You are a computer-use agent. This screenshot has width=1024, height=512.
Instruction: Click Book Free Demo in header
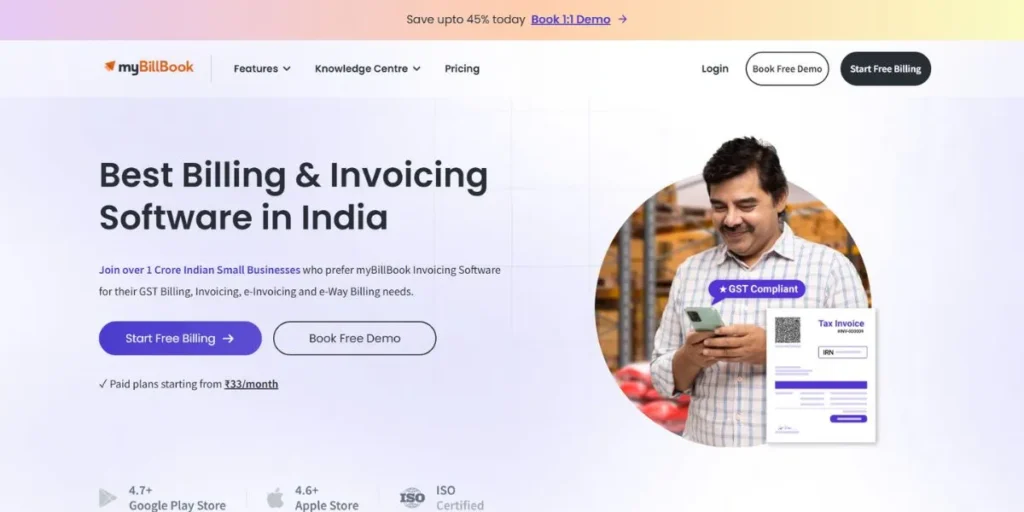(787, 69)
